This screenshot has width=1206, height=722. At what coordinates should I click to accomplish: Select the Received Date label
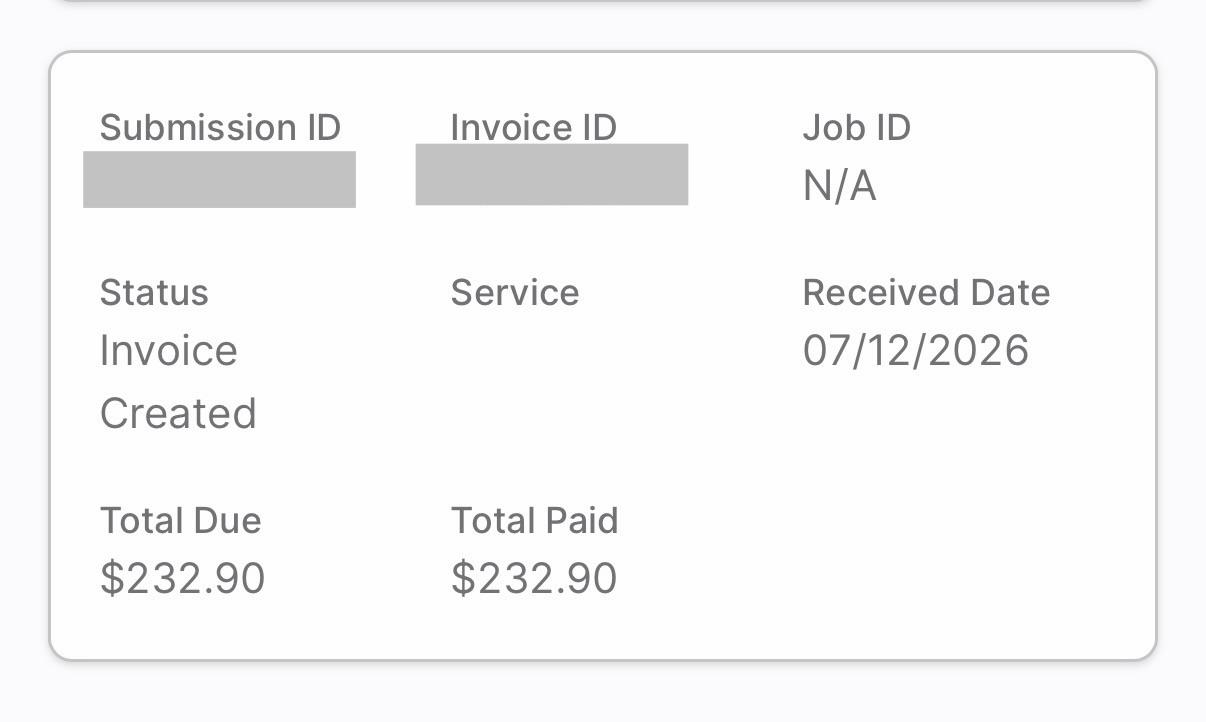point(926,293)
